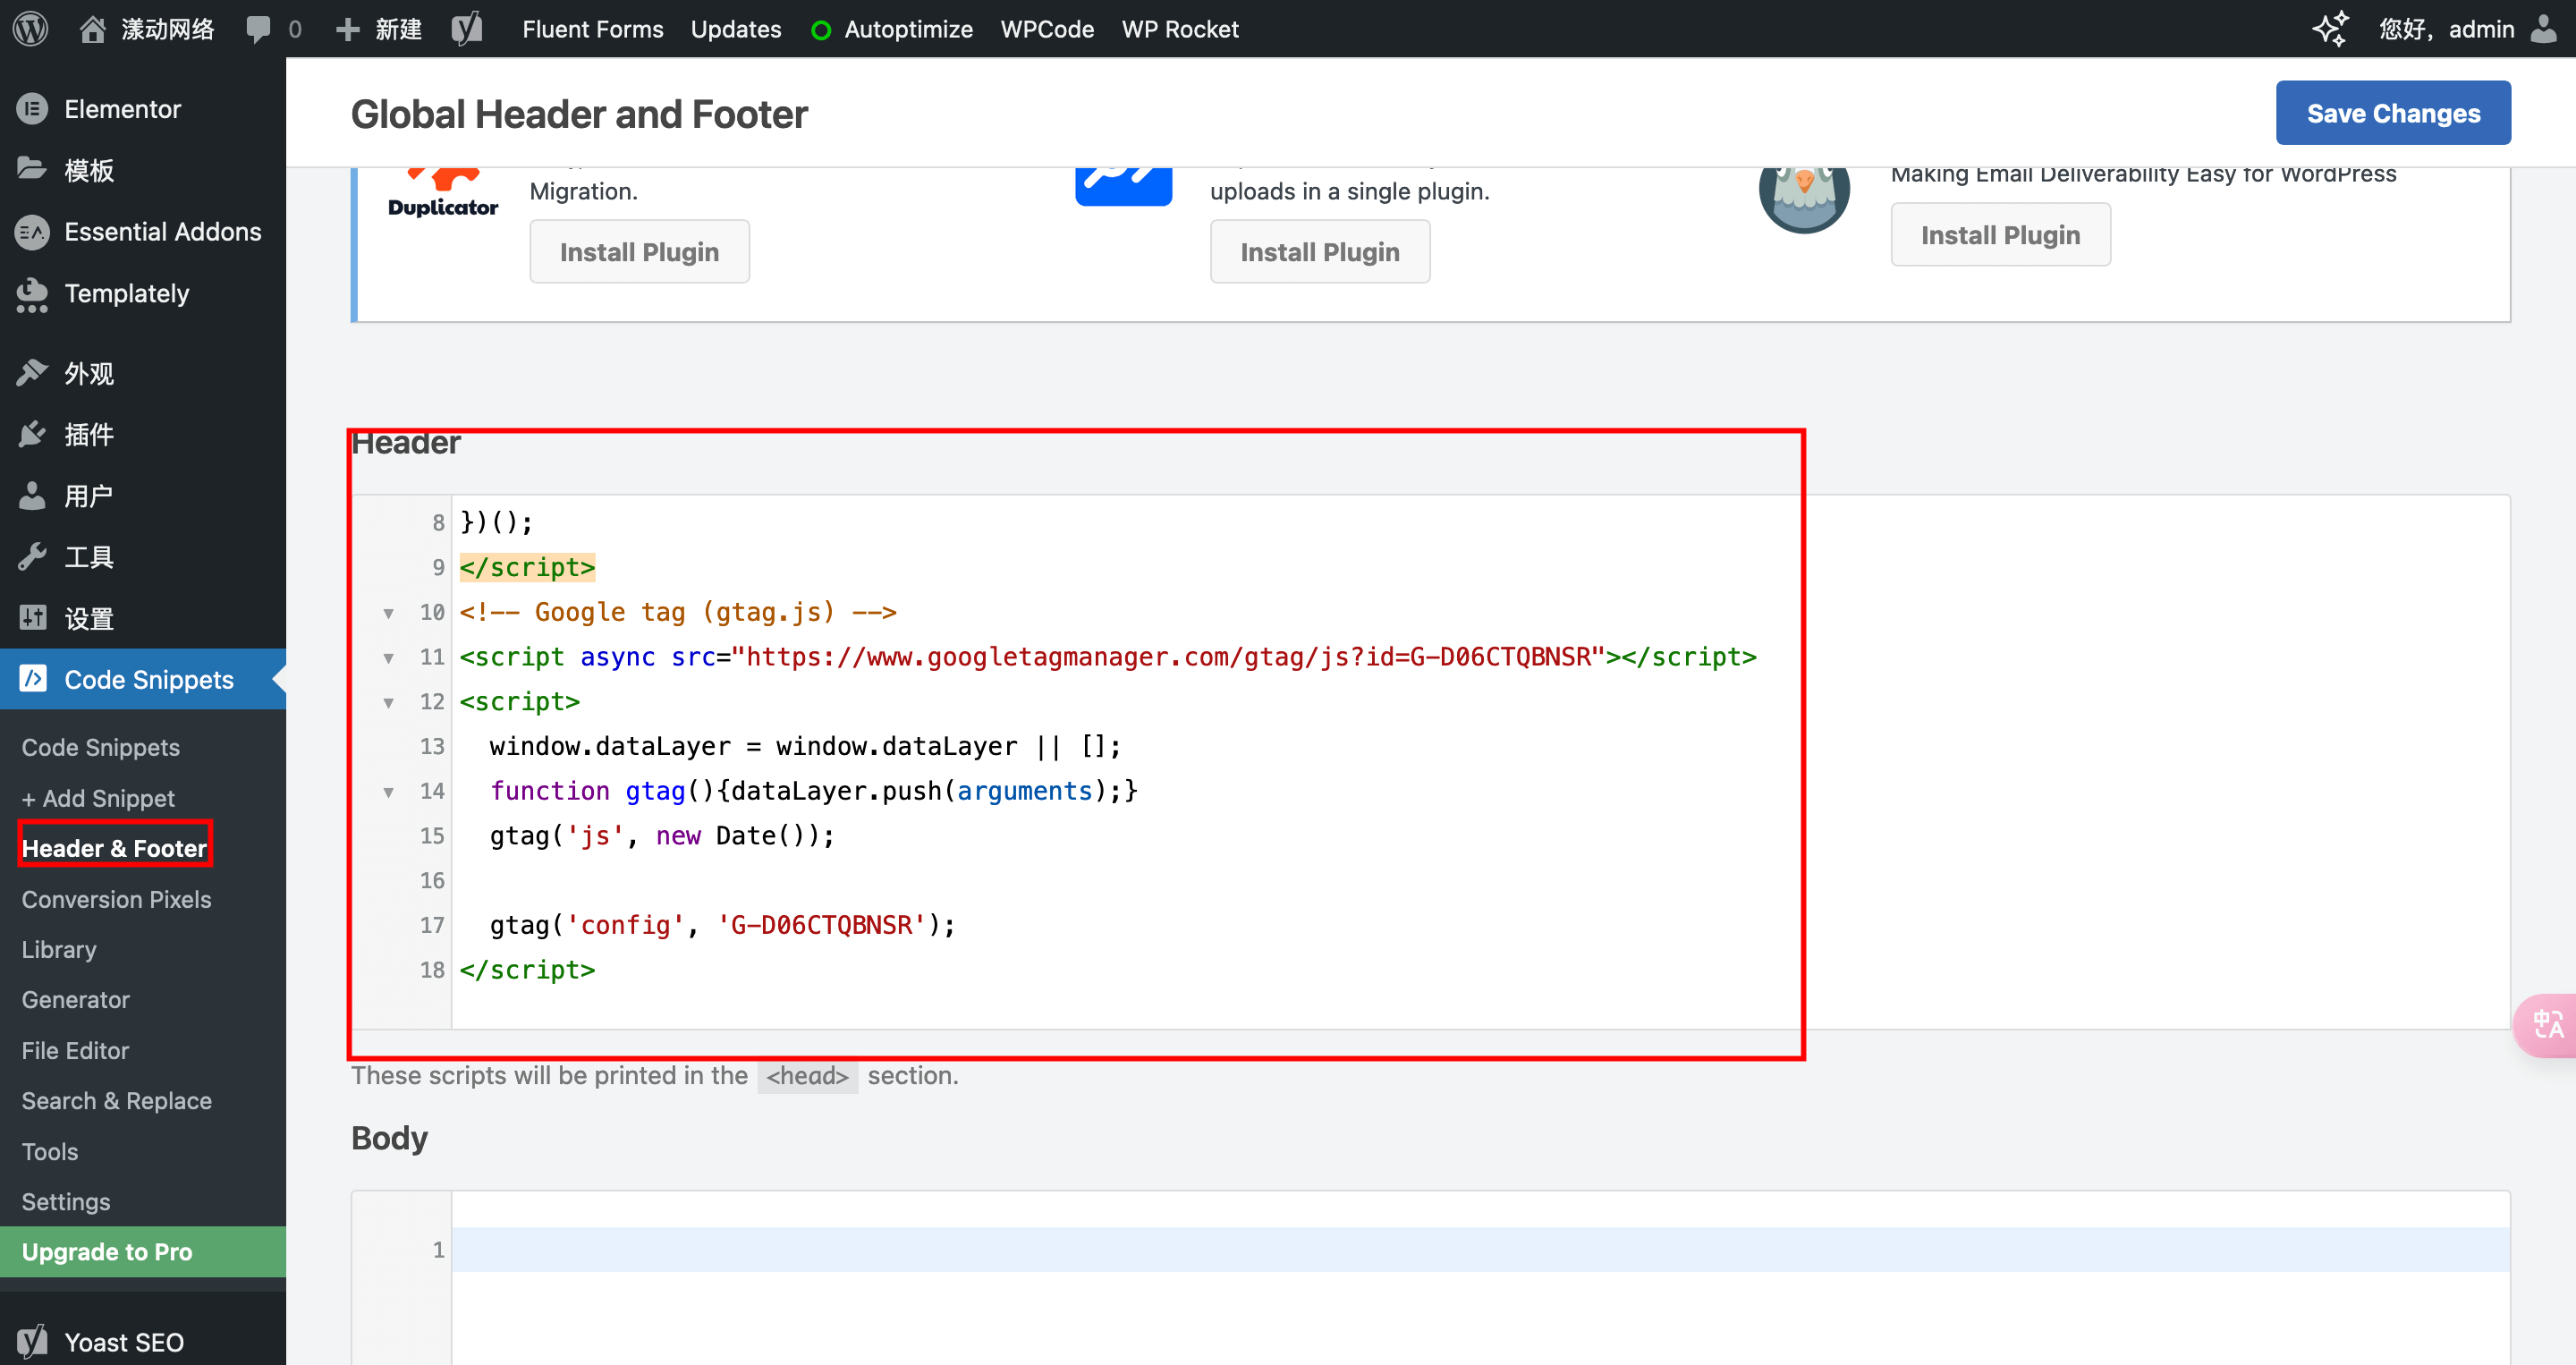
Task: Open the comments bubble icon
Action: point(258,29)
